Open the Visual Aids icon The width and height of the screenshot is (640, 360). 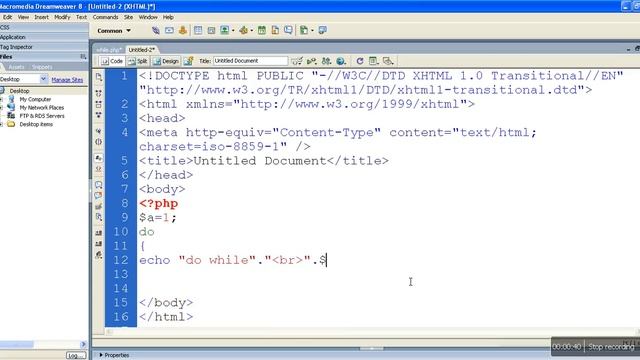point(388,61)
